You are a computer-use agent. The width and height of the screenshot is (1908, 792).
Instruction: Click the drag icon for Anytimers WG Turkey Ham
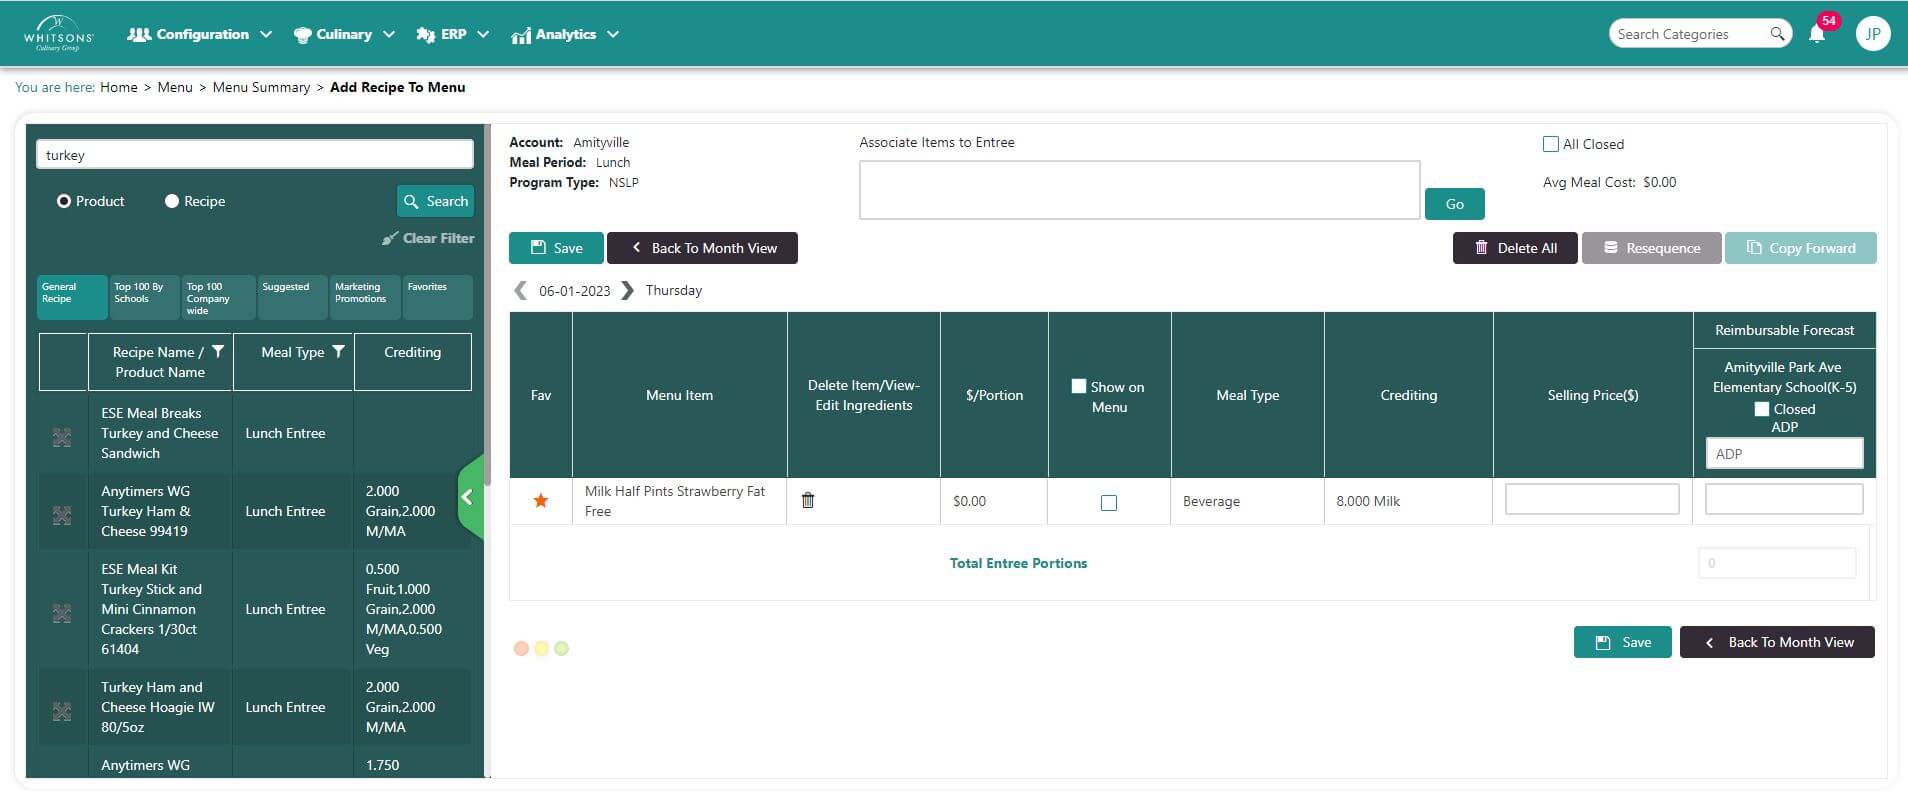[x=62, y=515]
